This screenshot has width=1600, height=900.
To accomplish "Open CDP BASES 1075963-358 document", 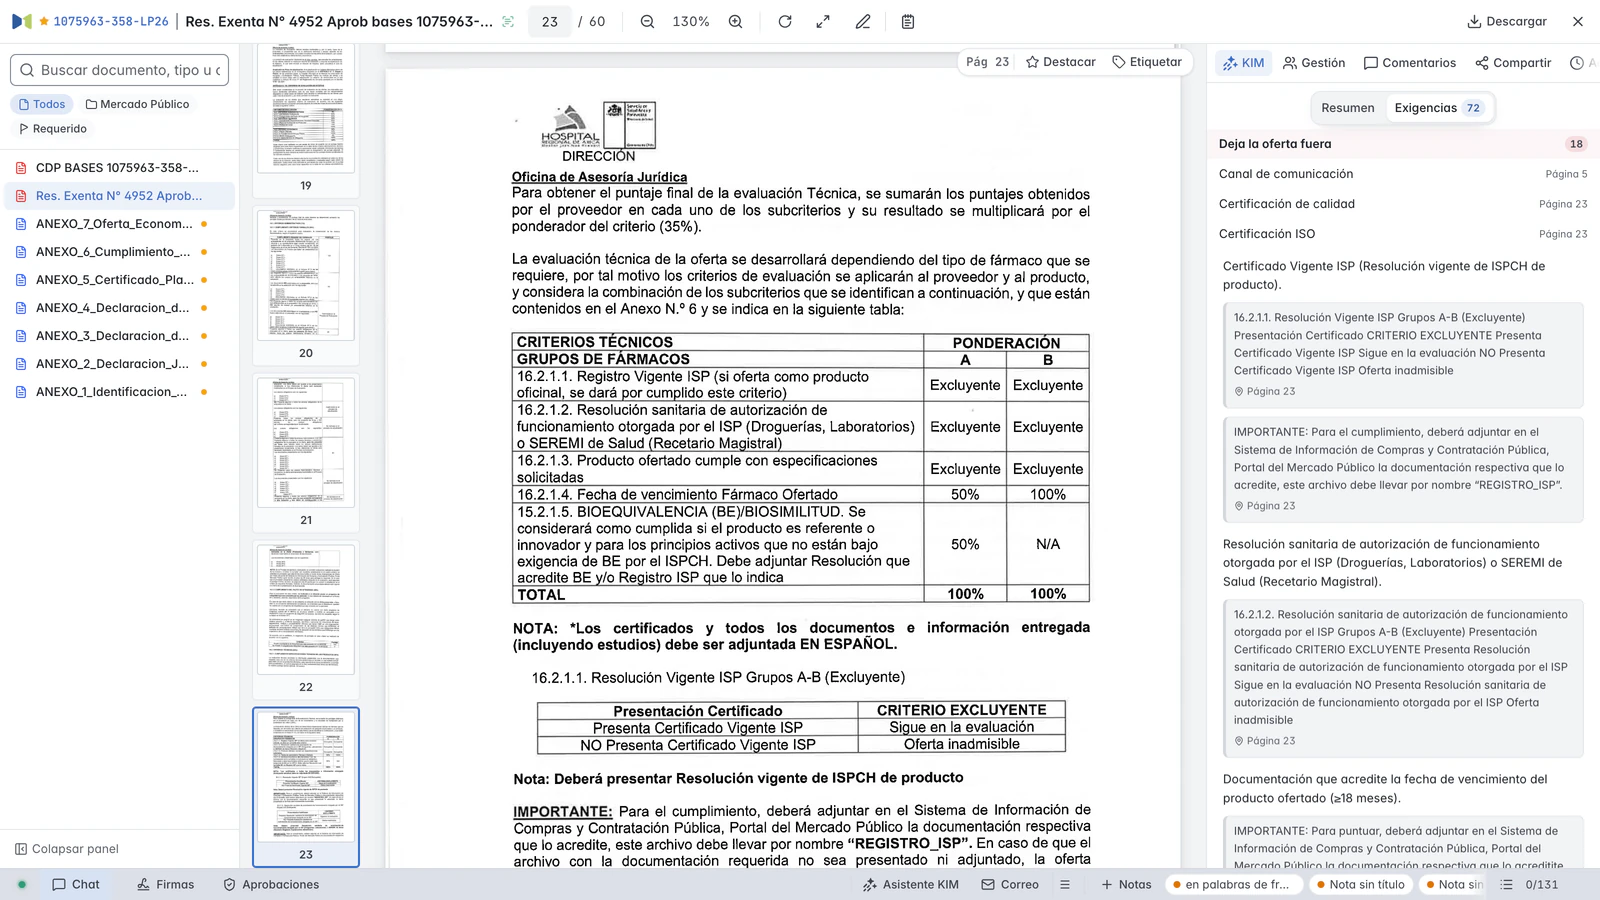I will point(119,168).
